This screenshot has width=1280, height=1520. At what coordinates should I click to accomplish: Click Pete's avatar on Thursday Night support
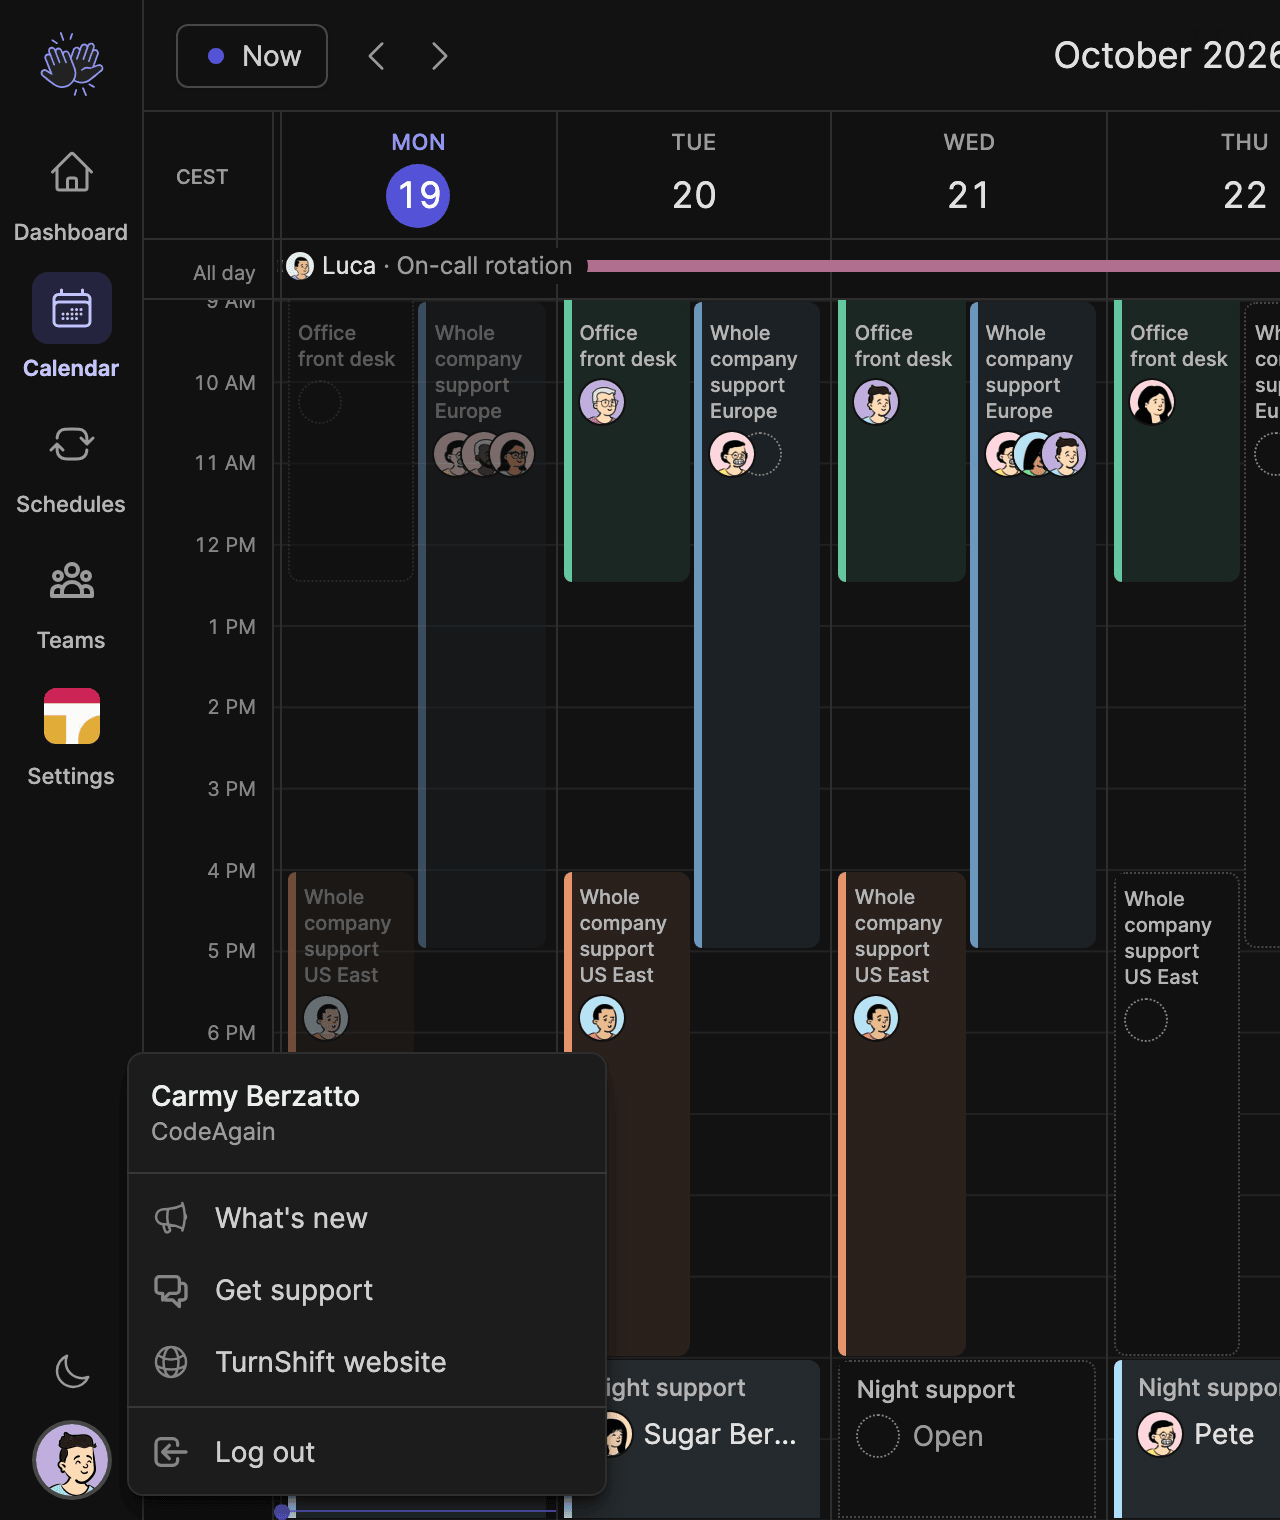[x=1160, y=1434]
